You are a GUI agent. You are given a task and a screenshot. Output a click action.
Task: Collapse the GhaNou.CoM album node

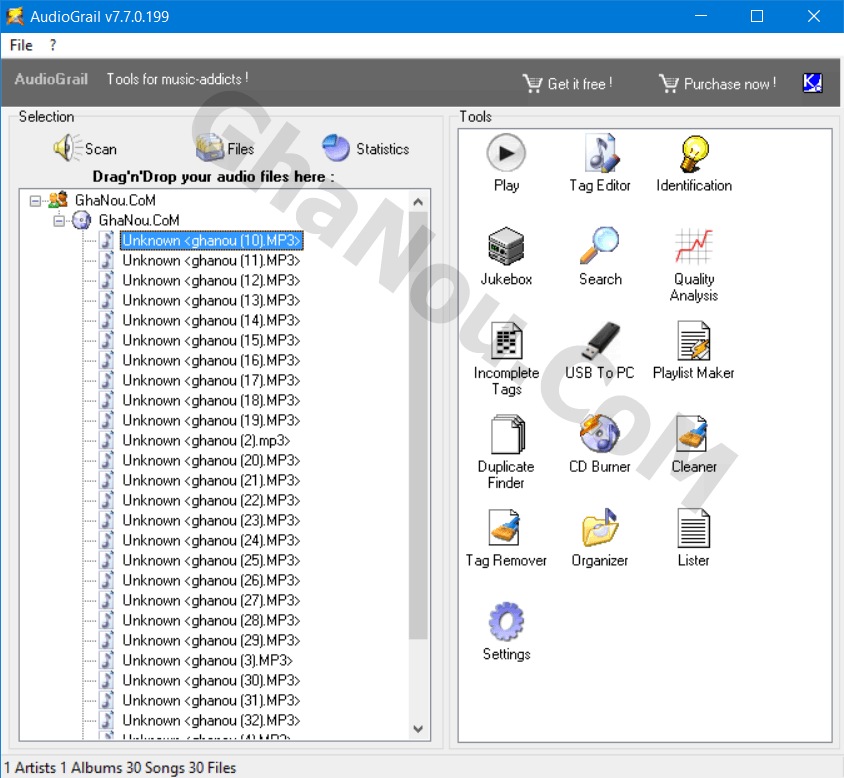(59, 221)
